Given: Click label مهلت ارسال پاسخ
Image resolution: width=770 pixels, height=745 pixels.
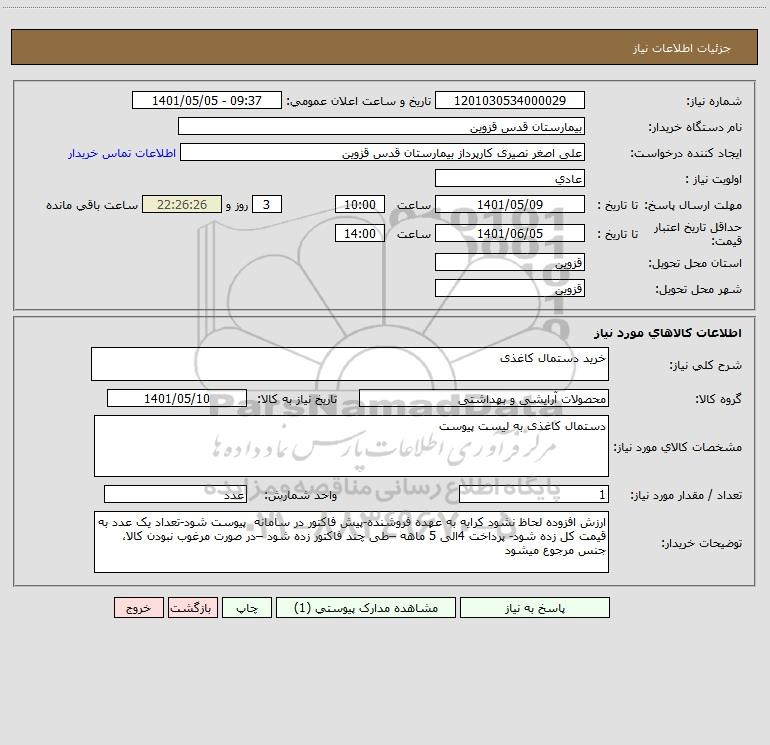Looking at the screenshot, I should tap(693, 205).
